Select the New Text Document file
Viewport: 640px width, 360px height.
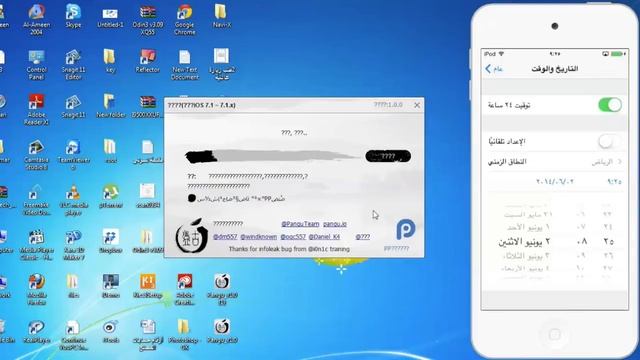pos(184,64)
